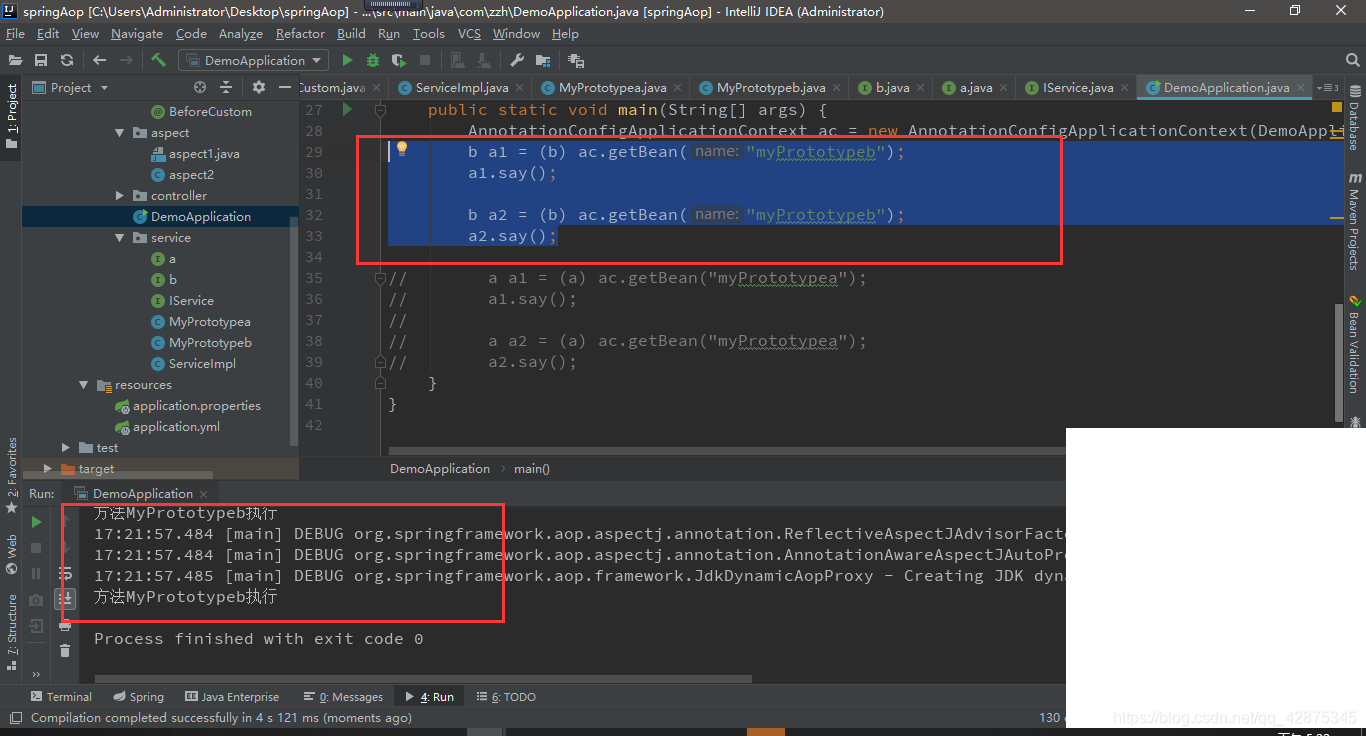Navigate Back using the left arrow icon
This screenshot has height=736, width=1366.
[99, 60]
